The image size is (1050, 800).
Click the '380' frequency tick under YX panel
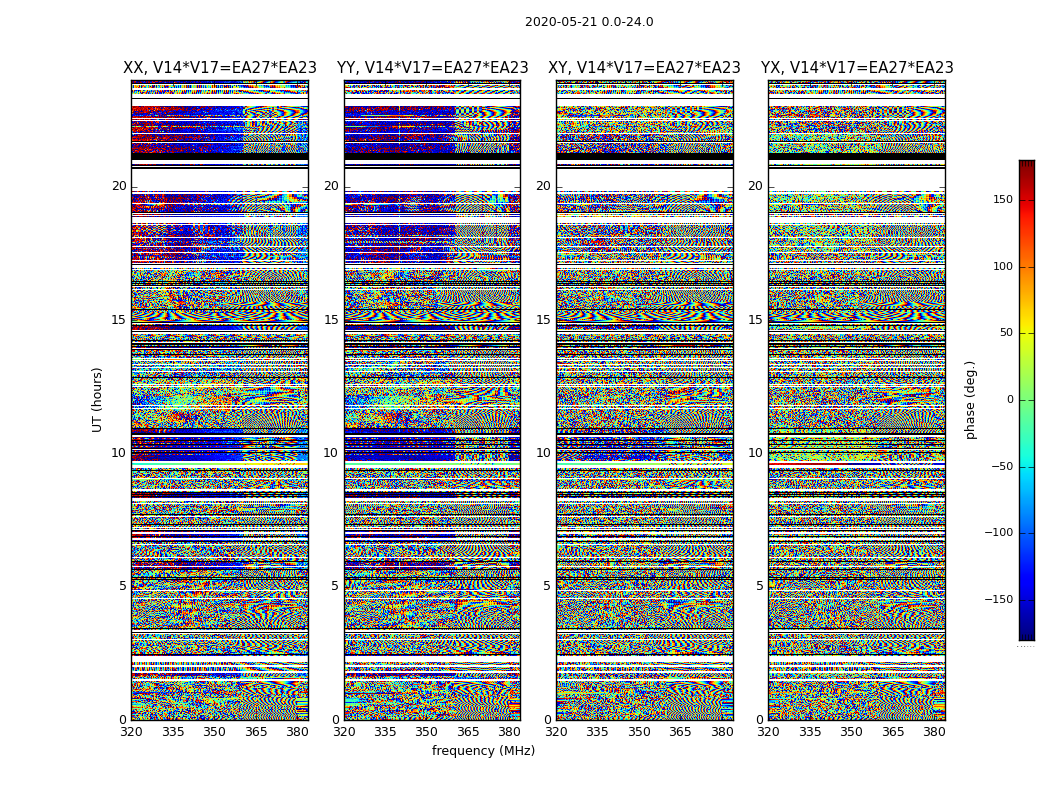[934, 732]
